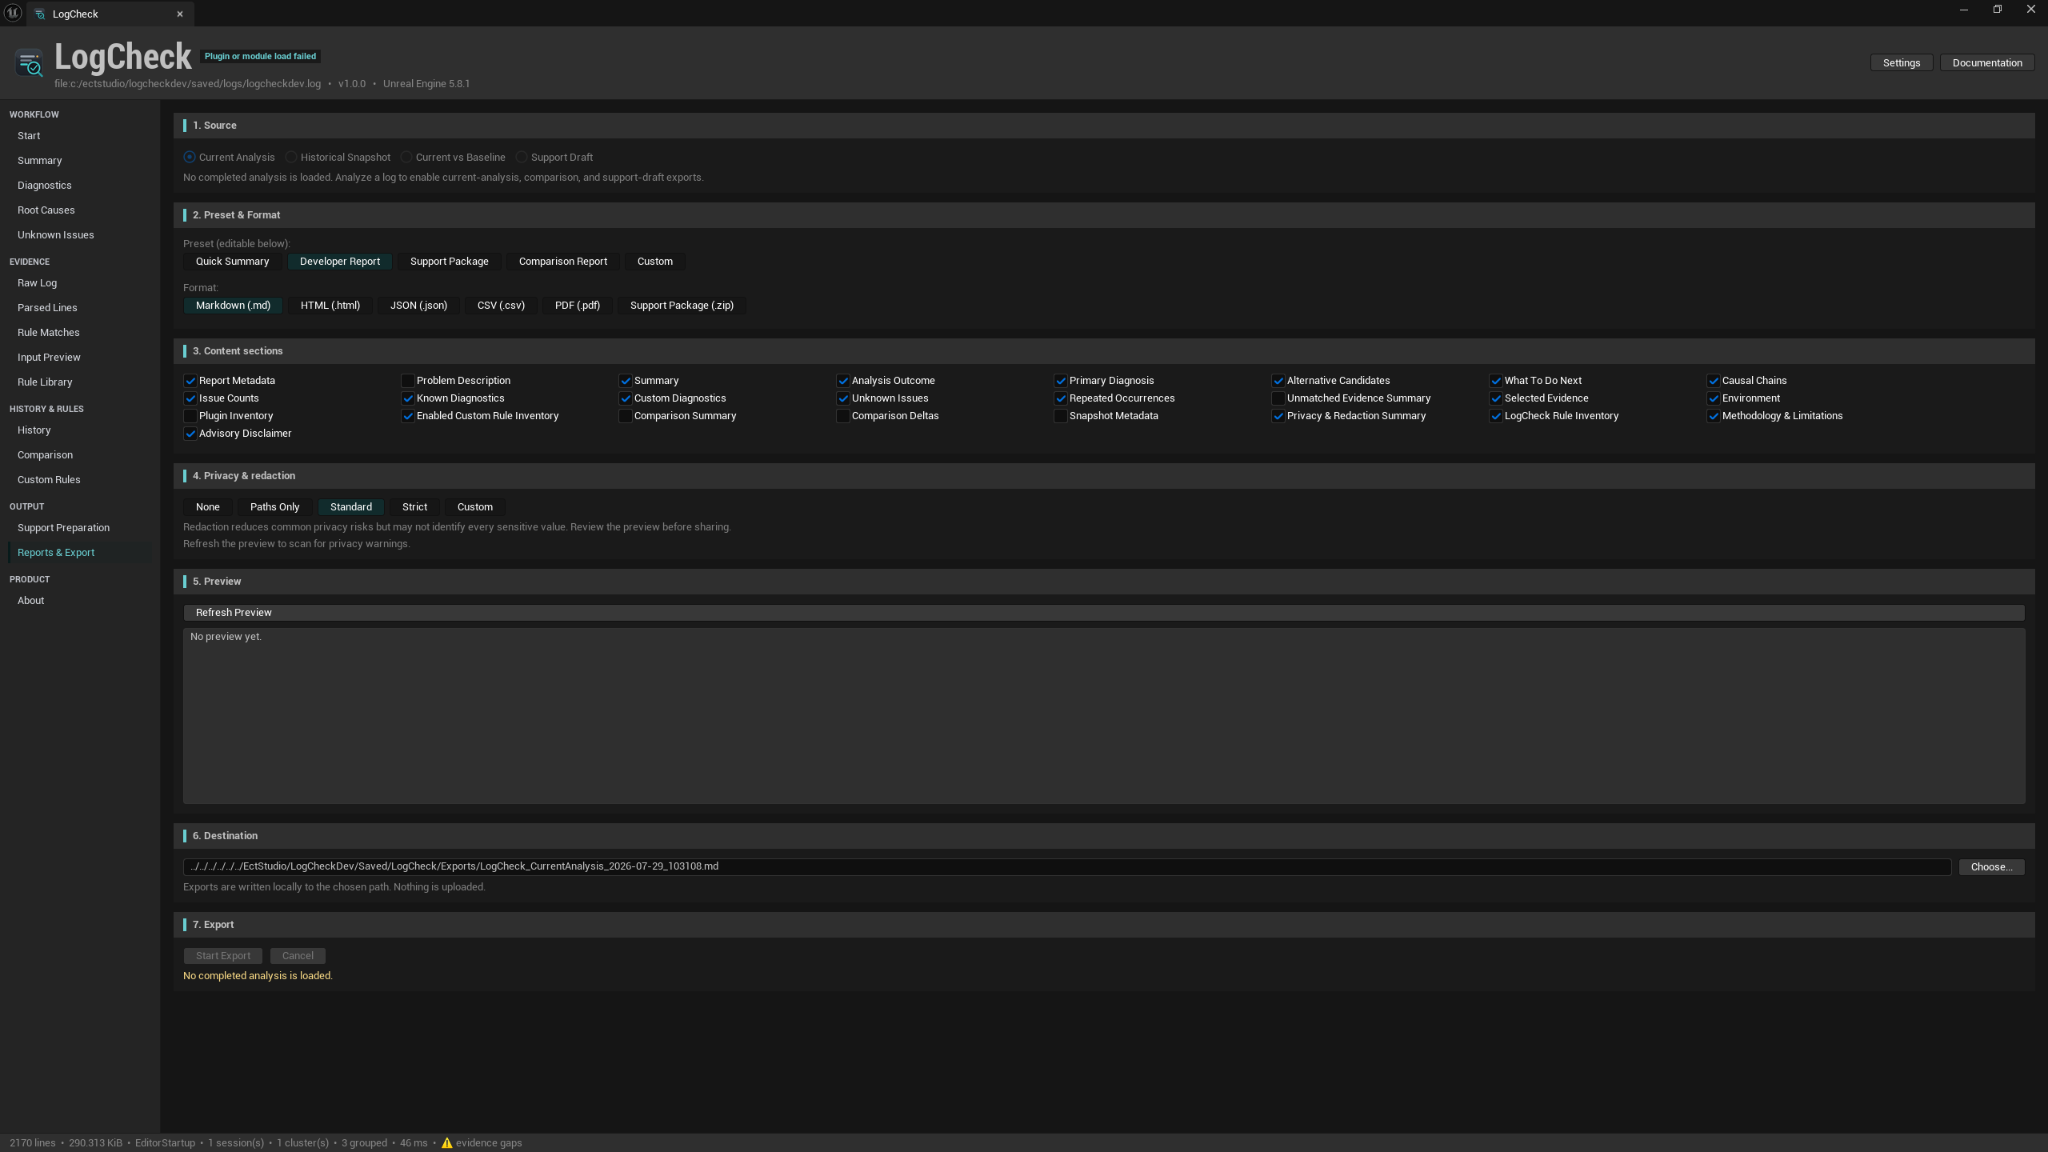Select Standard redaction level

coord(351,507)
